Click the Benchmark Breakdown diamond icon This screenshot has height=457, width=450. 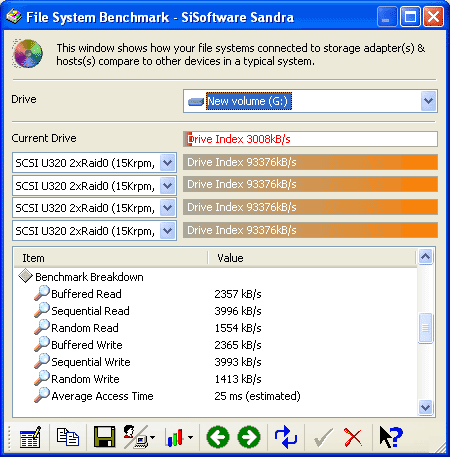(25, 276)
